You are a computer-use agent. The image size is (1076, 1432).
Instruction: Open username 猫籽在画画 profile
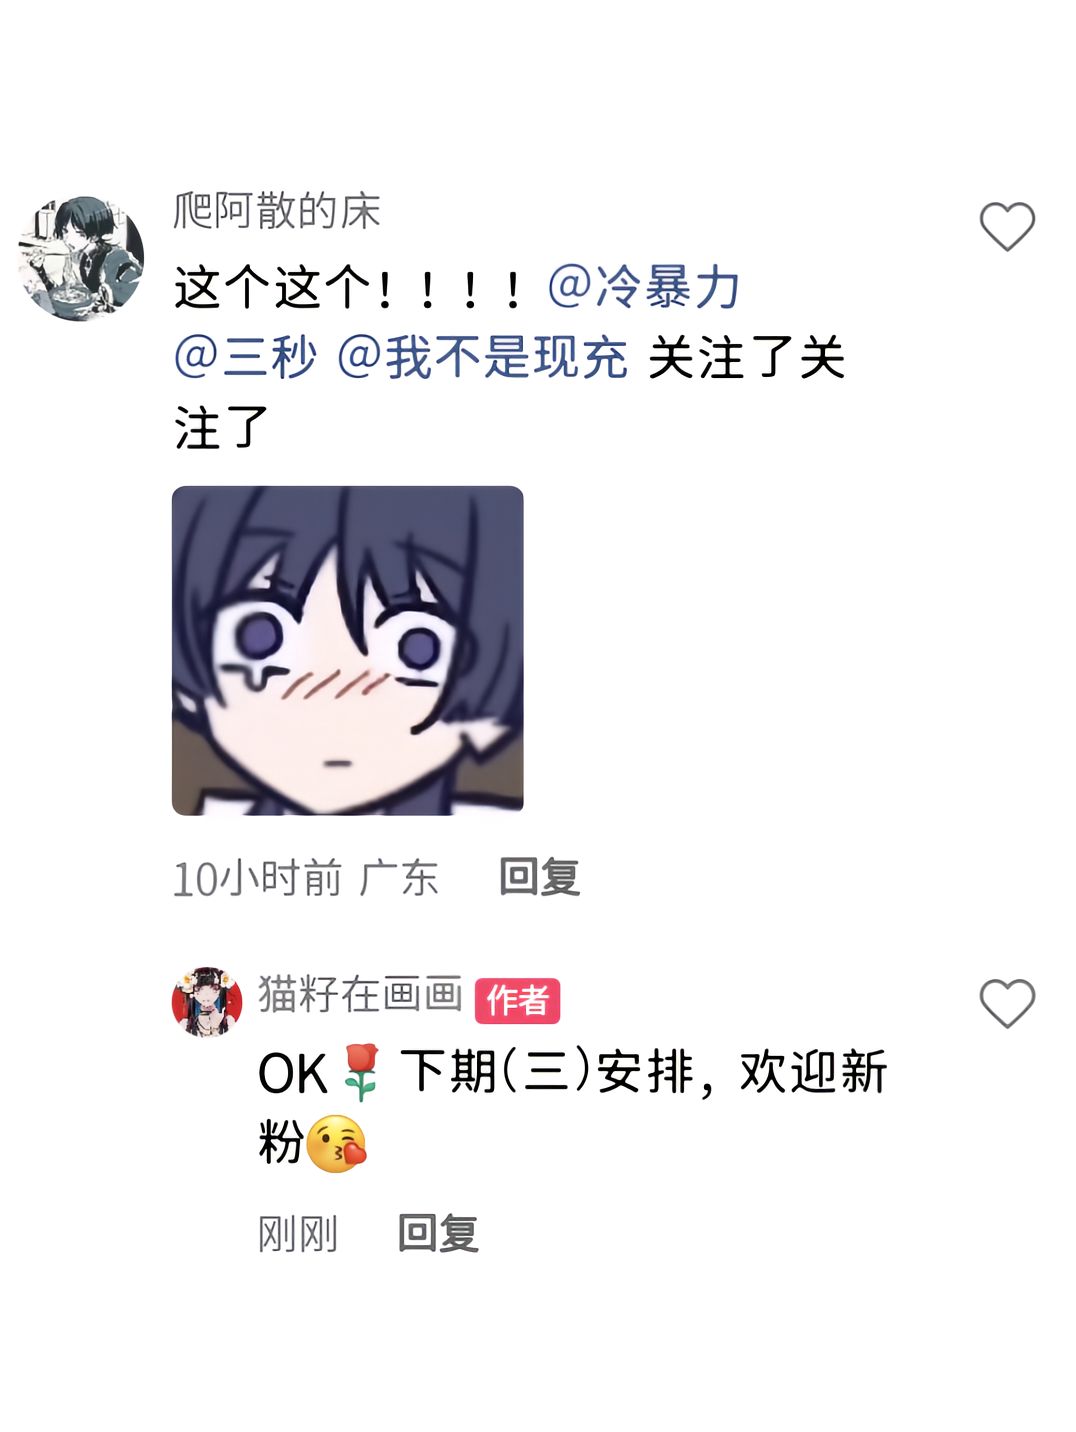tap(360, 994)
